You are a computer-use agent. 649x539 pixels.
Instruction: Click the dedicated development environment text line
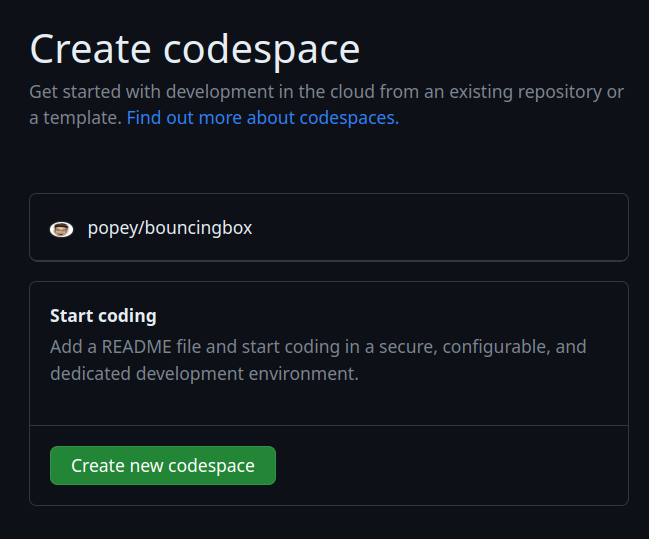tap(204, 373)
